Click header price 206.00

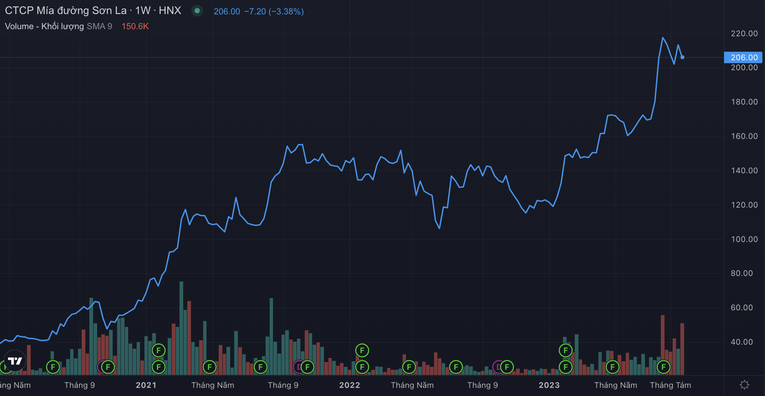[227, 11]
